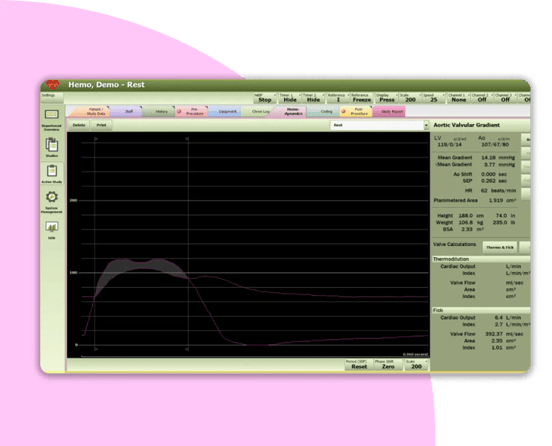The height and width of the screenshot is (446, 552).
Task: Click the left cursor marker at graph bottom
Action: (96, 349)
